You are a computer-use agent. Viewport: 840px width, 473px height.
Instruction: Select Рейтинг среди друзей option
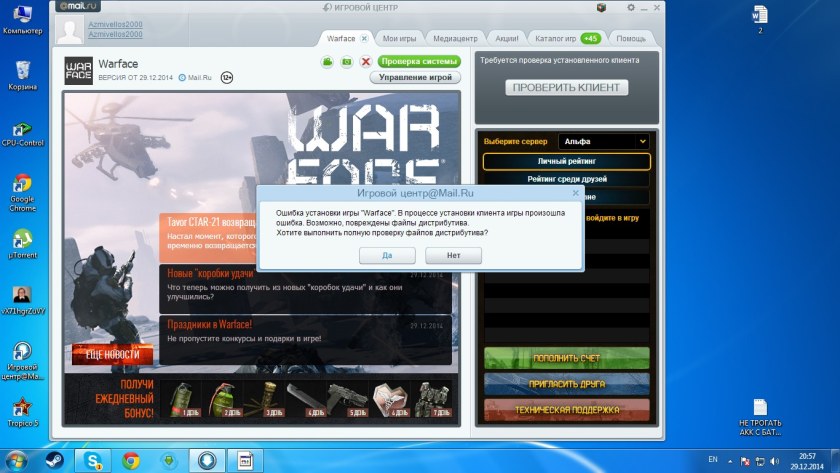click(567, 179)
